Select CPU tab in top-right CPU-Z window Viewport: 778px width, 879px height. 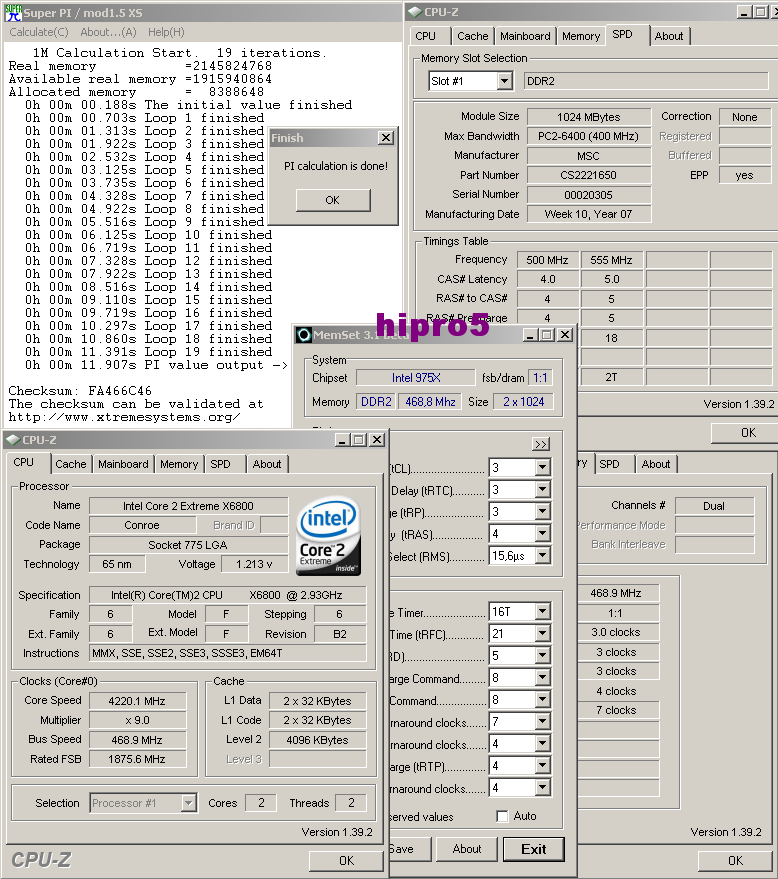pos(425,36)
